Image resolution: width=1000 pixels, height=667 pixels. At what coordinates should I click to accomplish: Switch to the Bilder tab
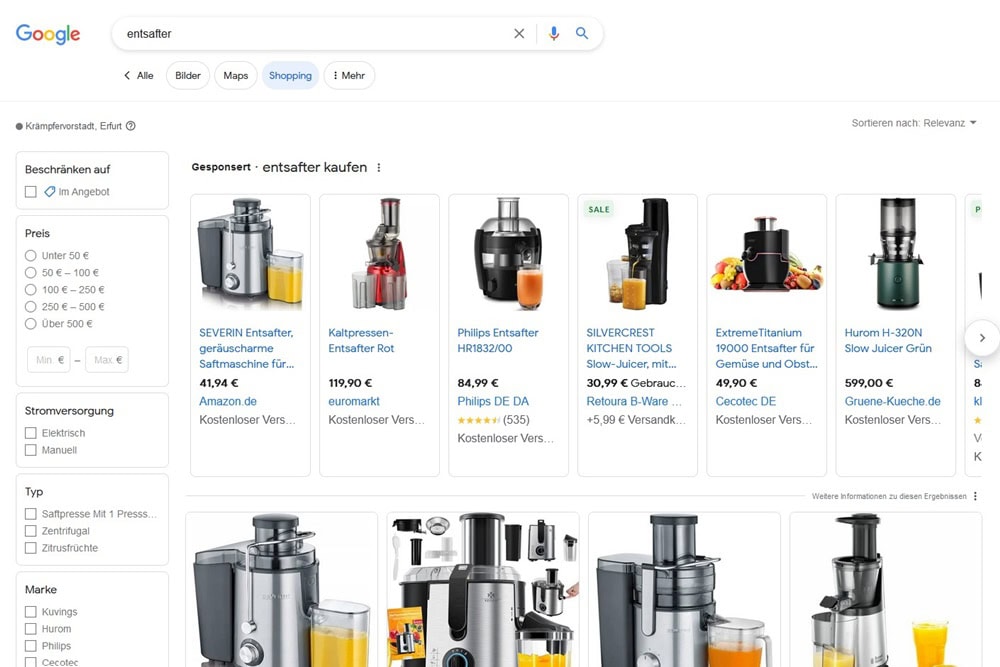click(188, 75)
